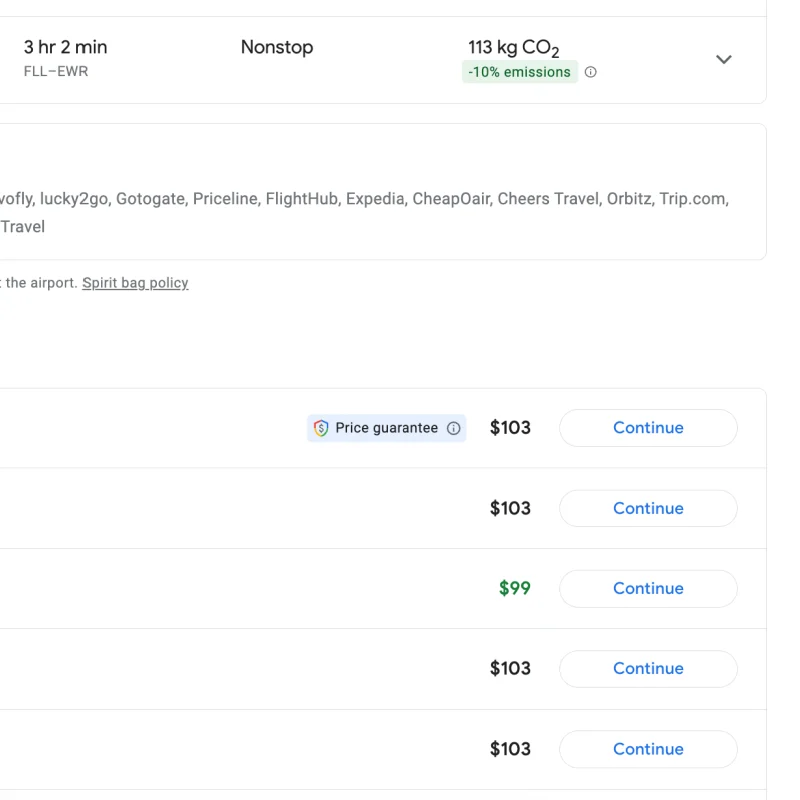Click $103 price beside Price guarantee
This screenshot has height=800, width=800.
[510, 428]
